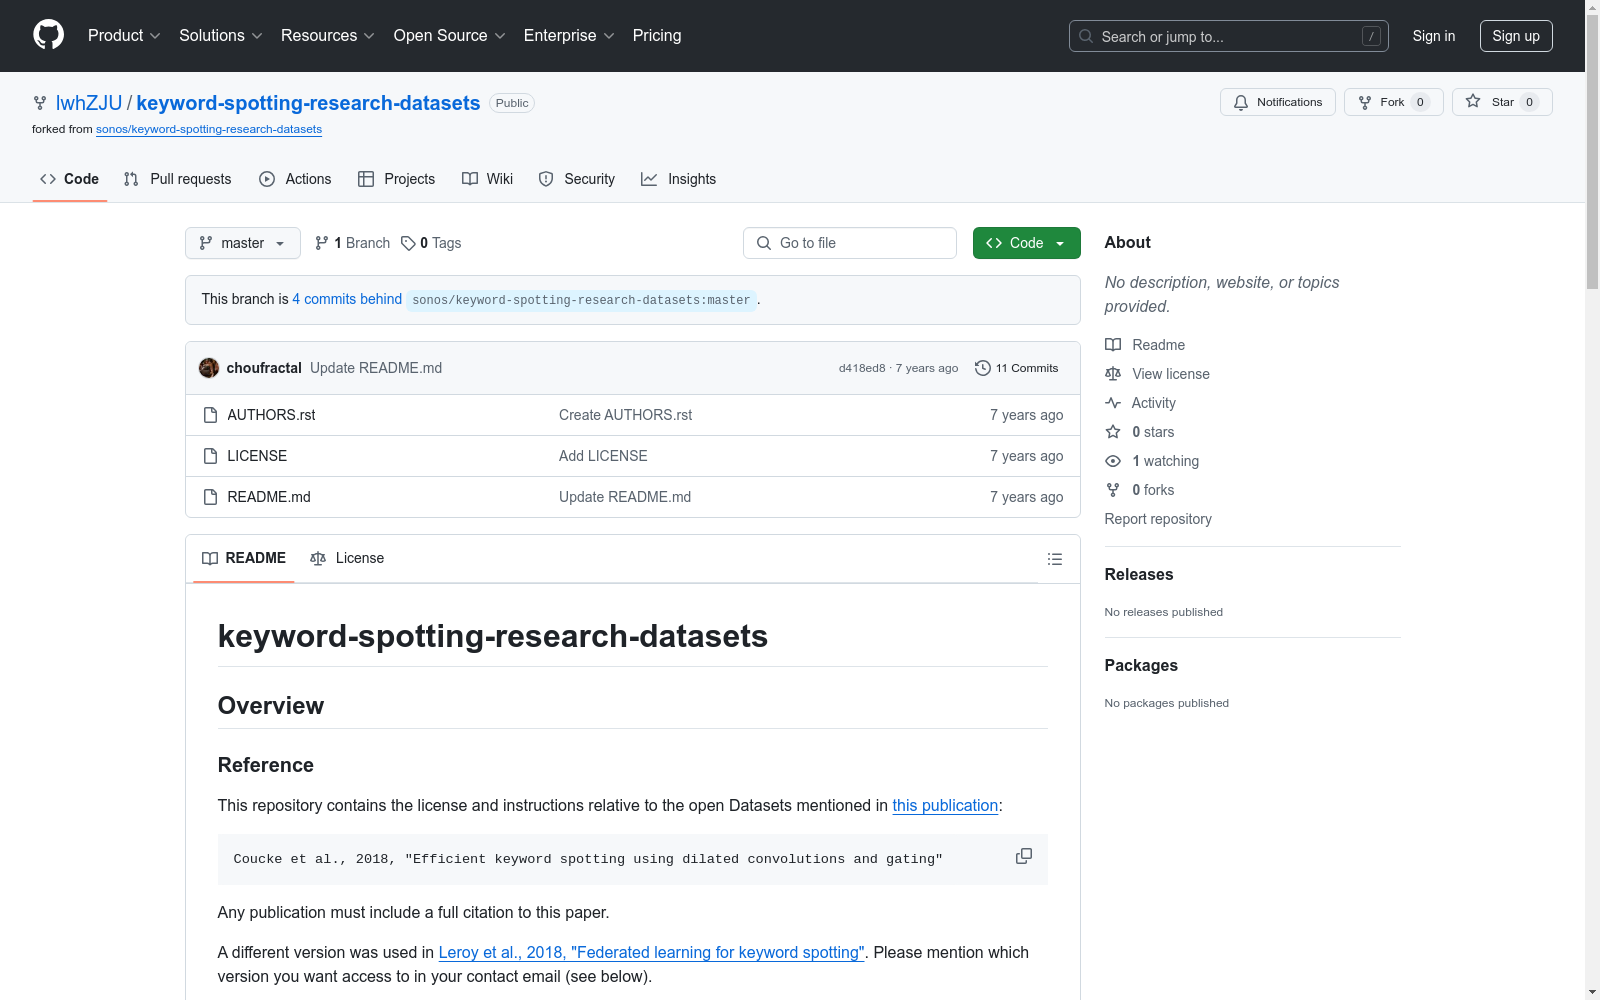This screenshot has width=1600, height=1000.
Task: Expand the Open Source menu
Action: [450, 36]
